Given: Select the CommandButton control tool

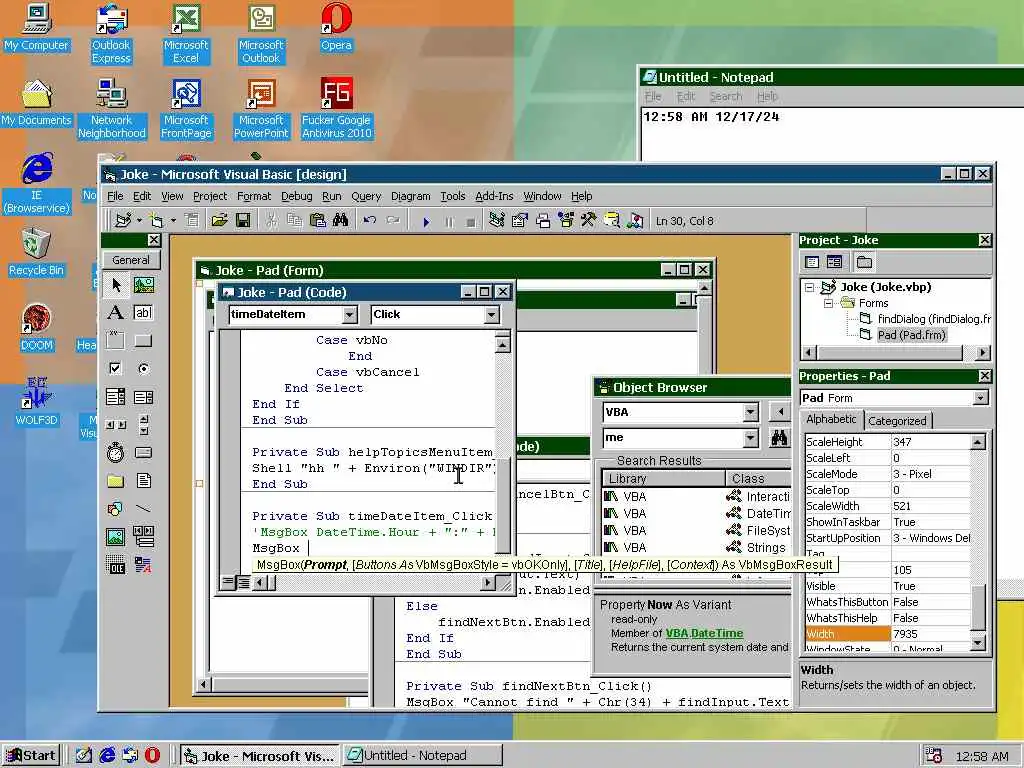Looking at the screenshot, I should [x=144, y=340].
